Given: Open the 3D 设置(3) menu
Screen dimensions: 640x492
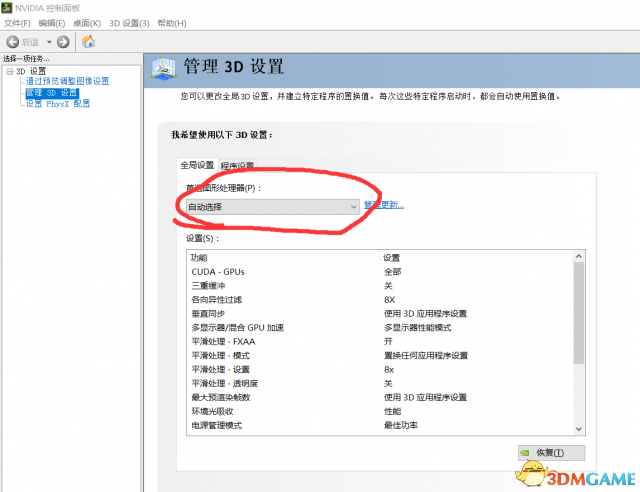Looking at the screenshot, I should tap(129, 23).
